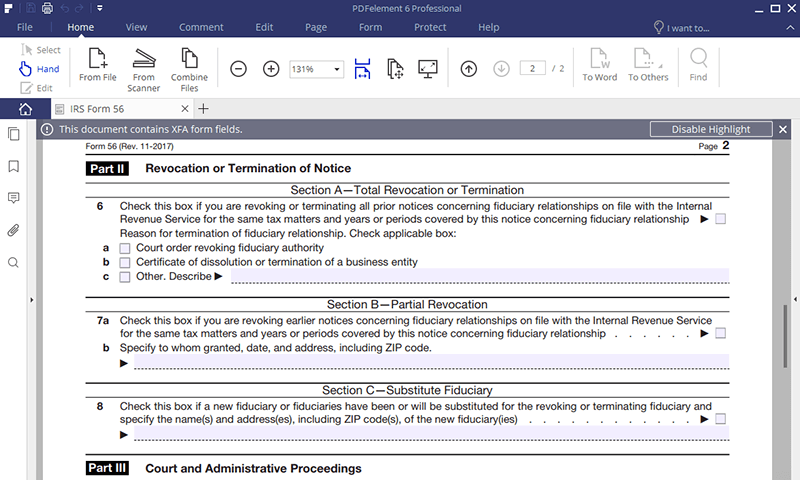The image size is (800, 480).
Task: Activate the Hand tool
Action: (40, 69)
